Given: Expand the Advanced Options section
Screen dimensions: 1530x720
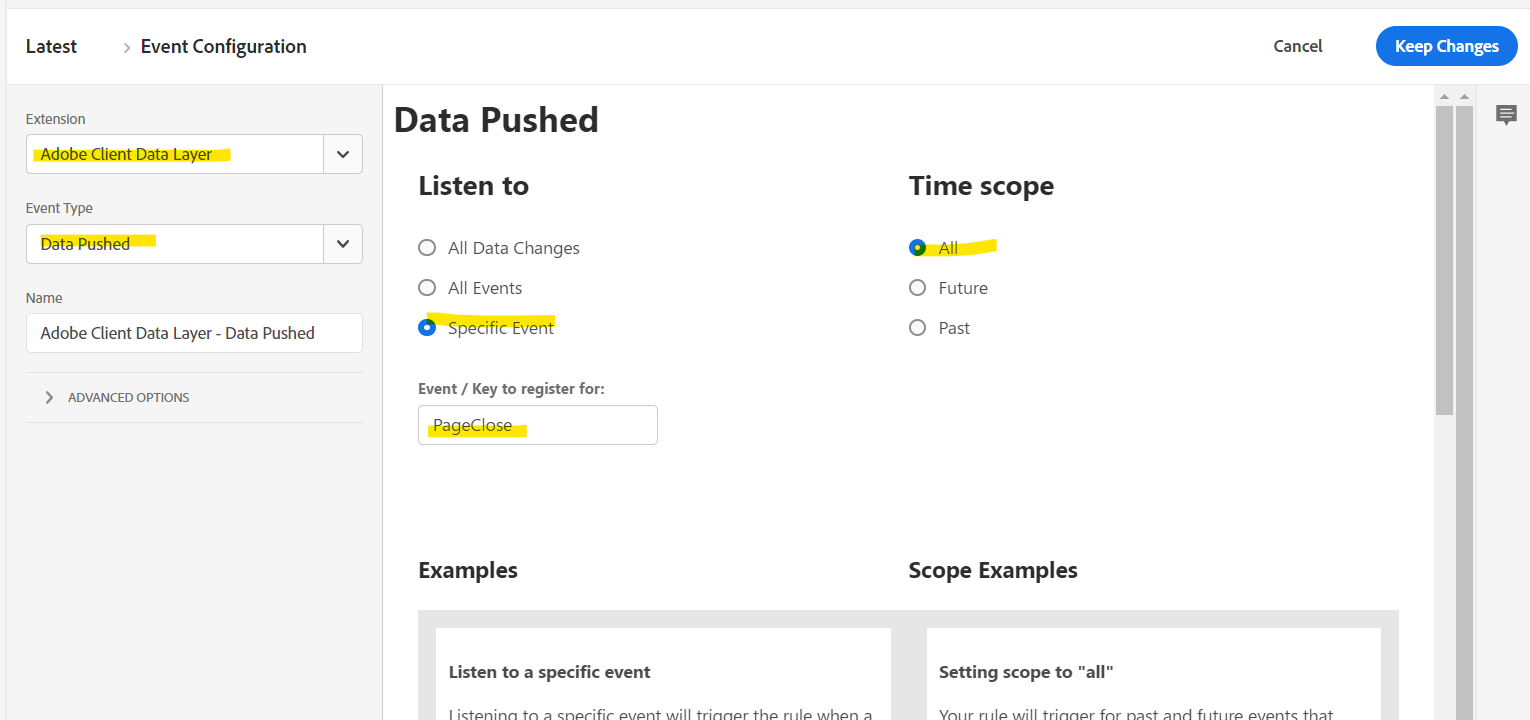Looking at the screenshot, I should tap(50, 397).
